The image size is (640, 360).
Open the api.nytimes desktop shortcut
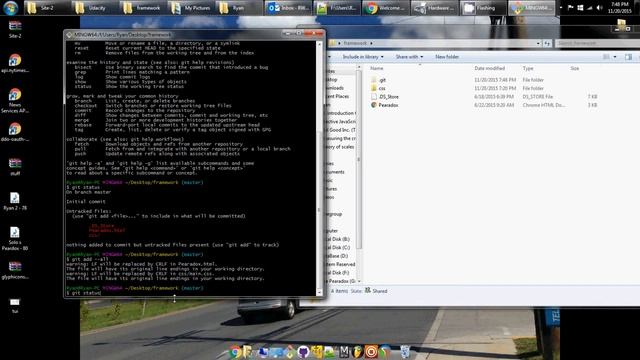click(15, 63)
